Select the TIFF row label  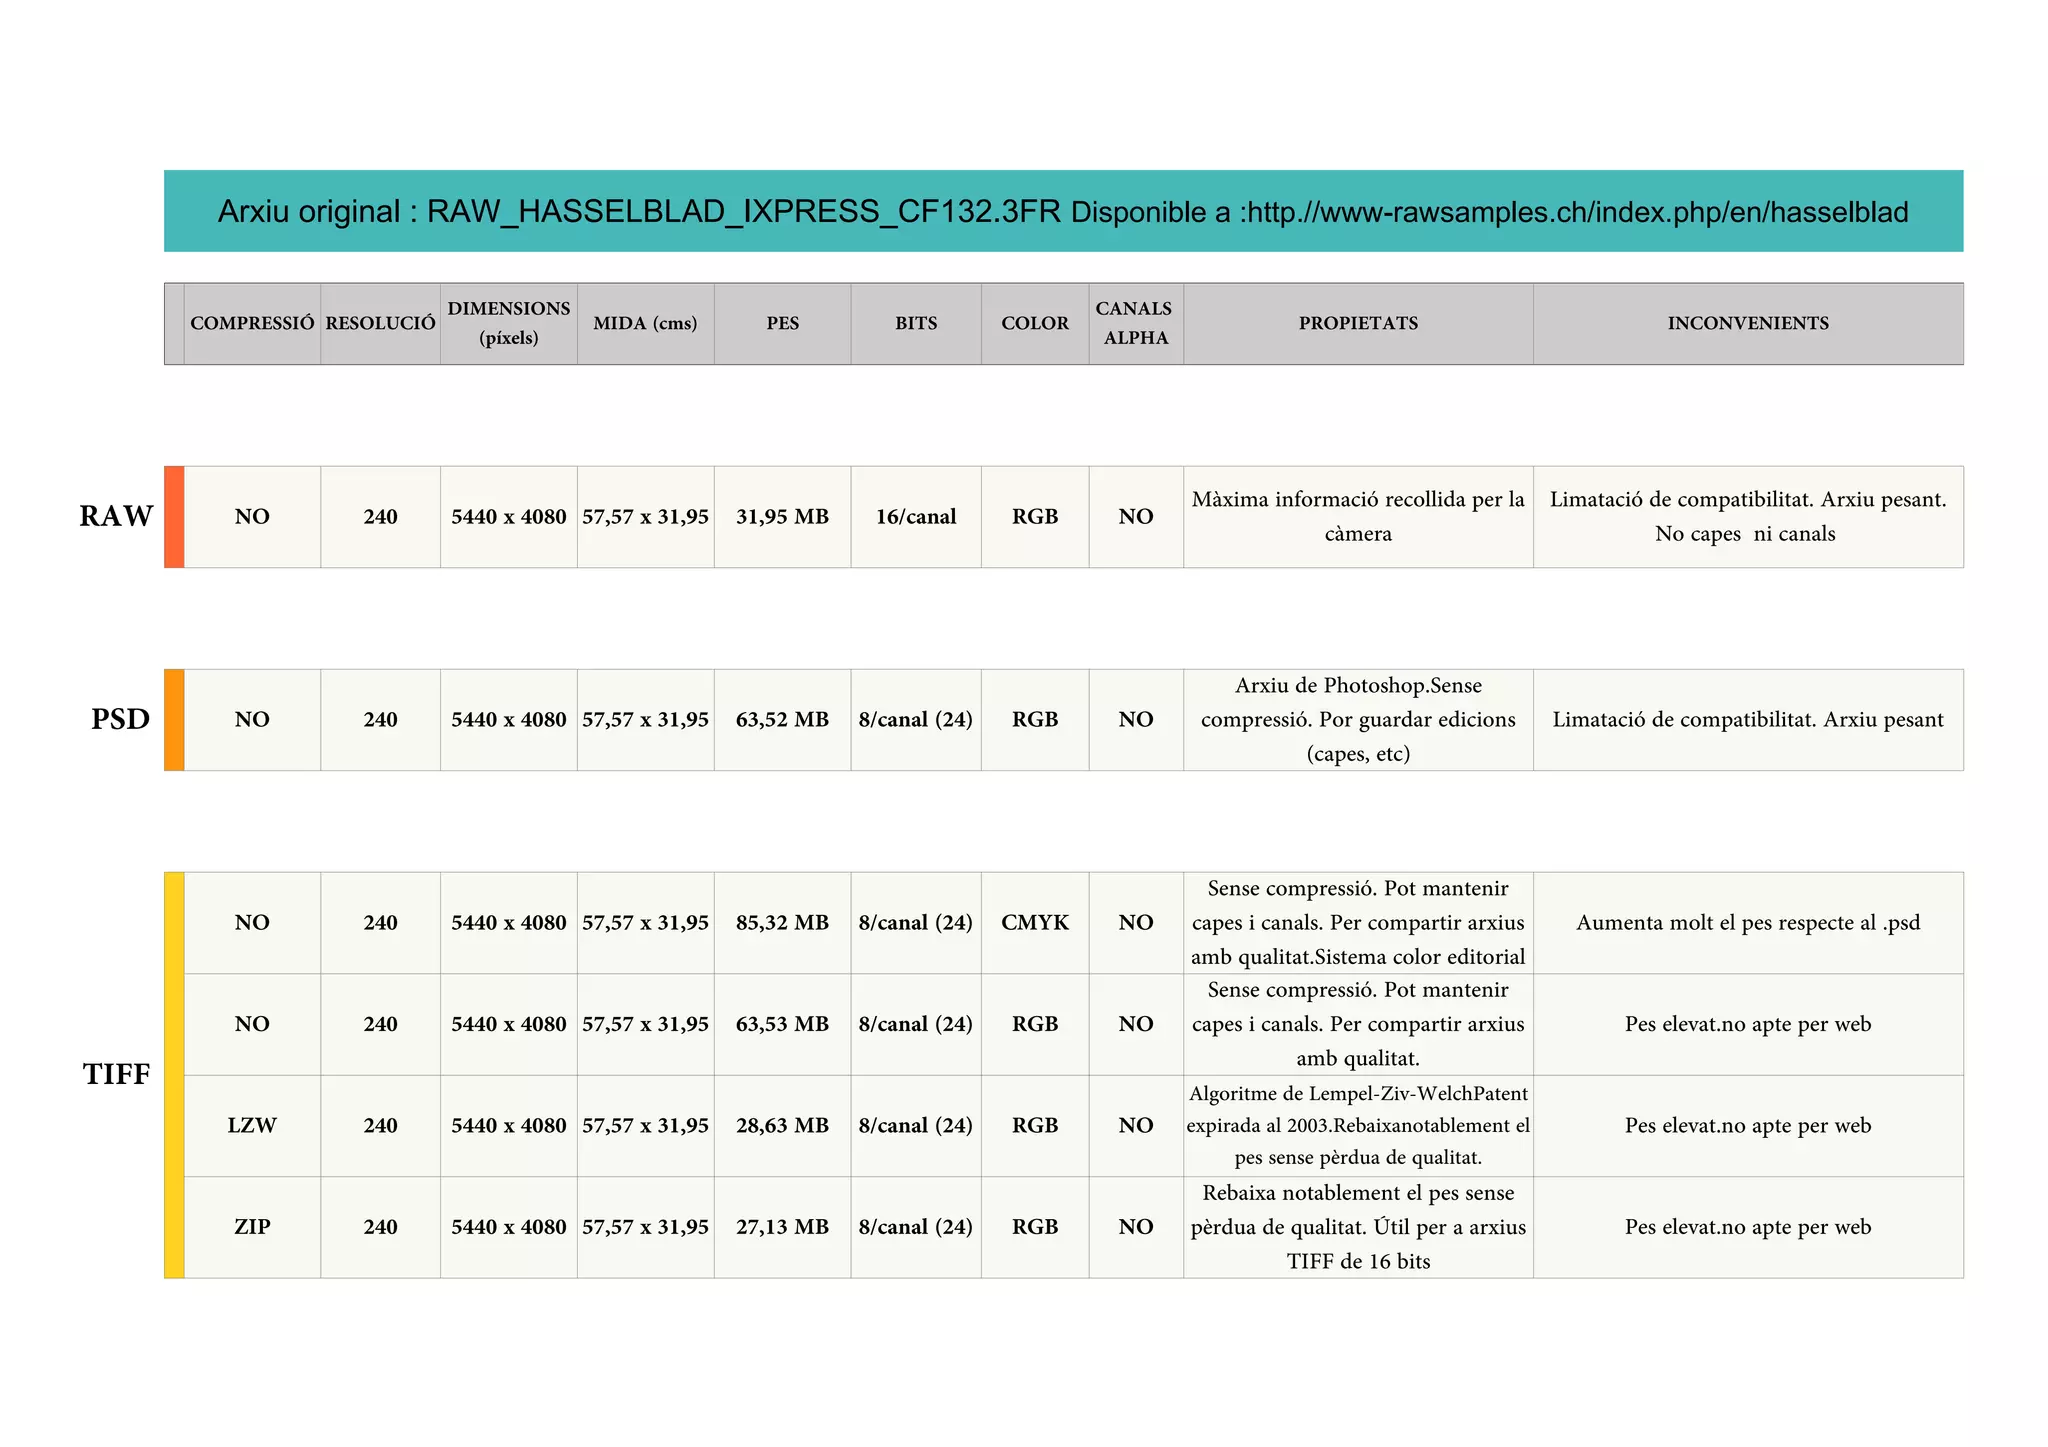coord(116,1075)
